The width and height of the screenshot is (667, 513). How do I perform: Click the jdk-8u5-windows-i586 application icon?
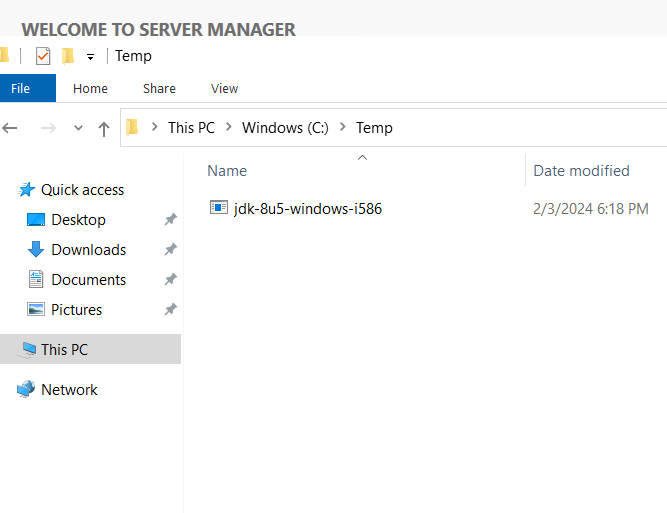(219, 208)
